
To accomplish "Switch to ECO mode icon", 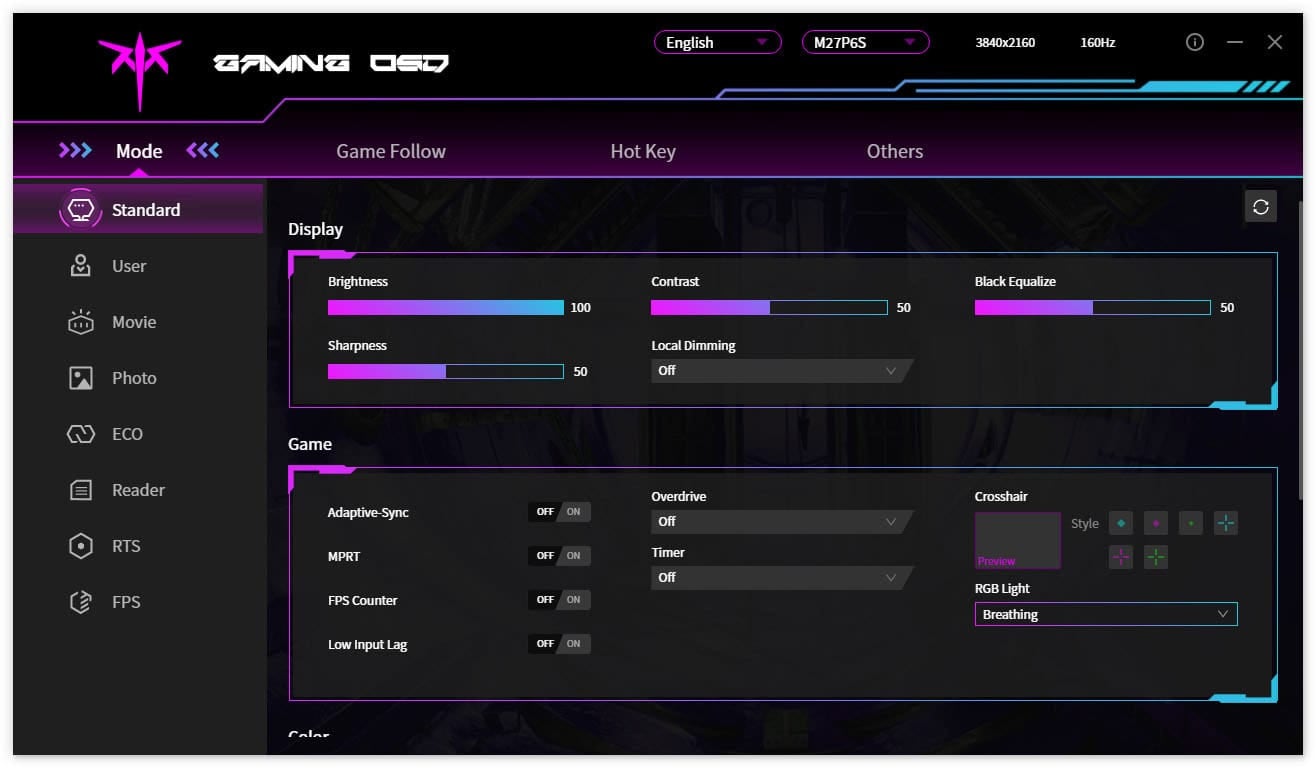I will click(80, 434).
